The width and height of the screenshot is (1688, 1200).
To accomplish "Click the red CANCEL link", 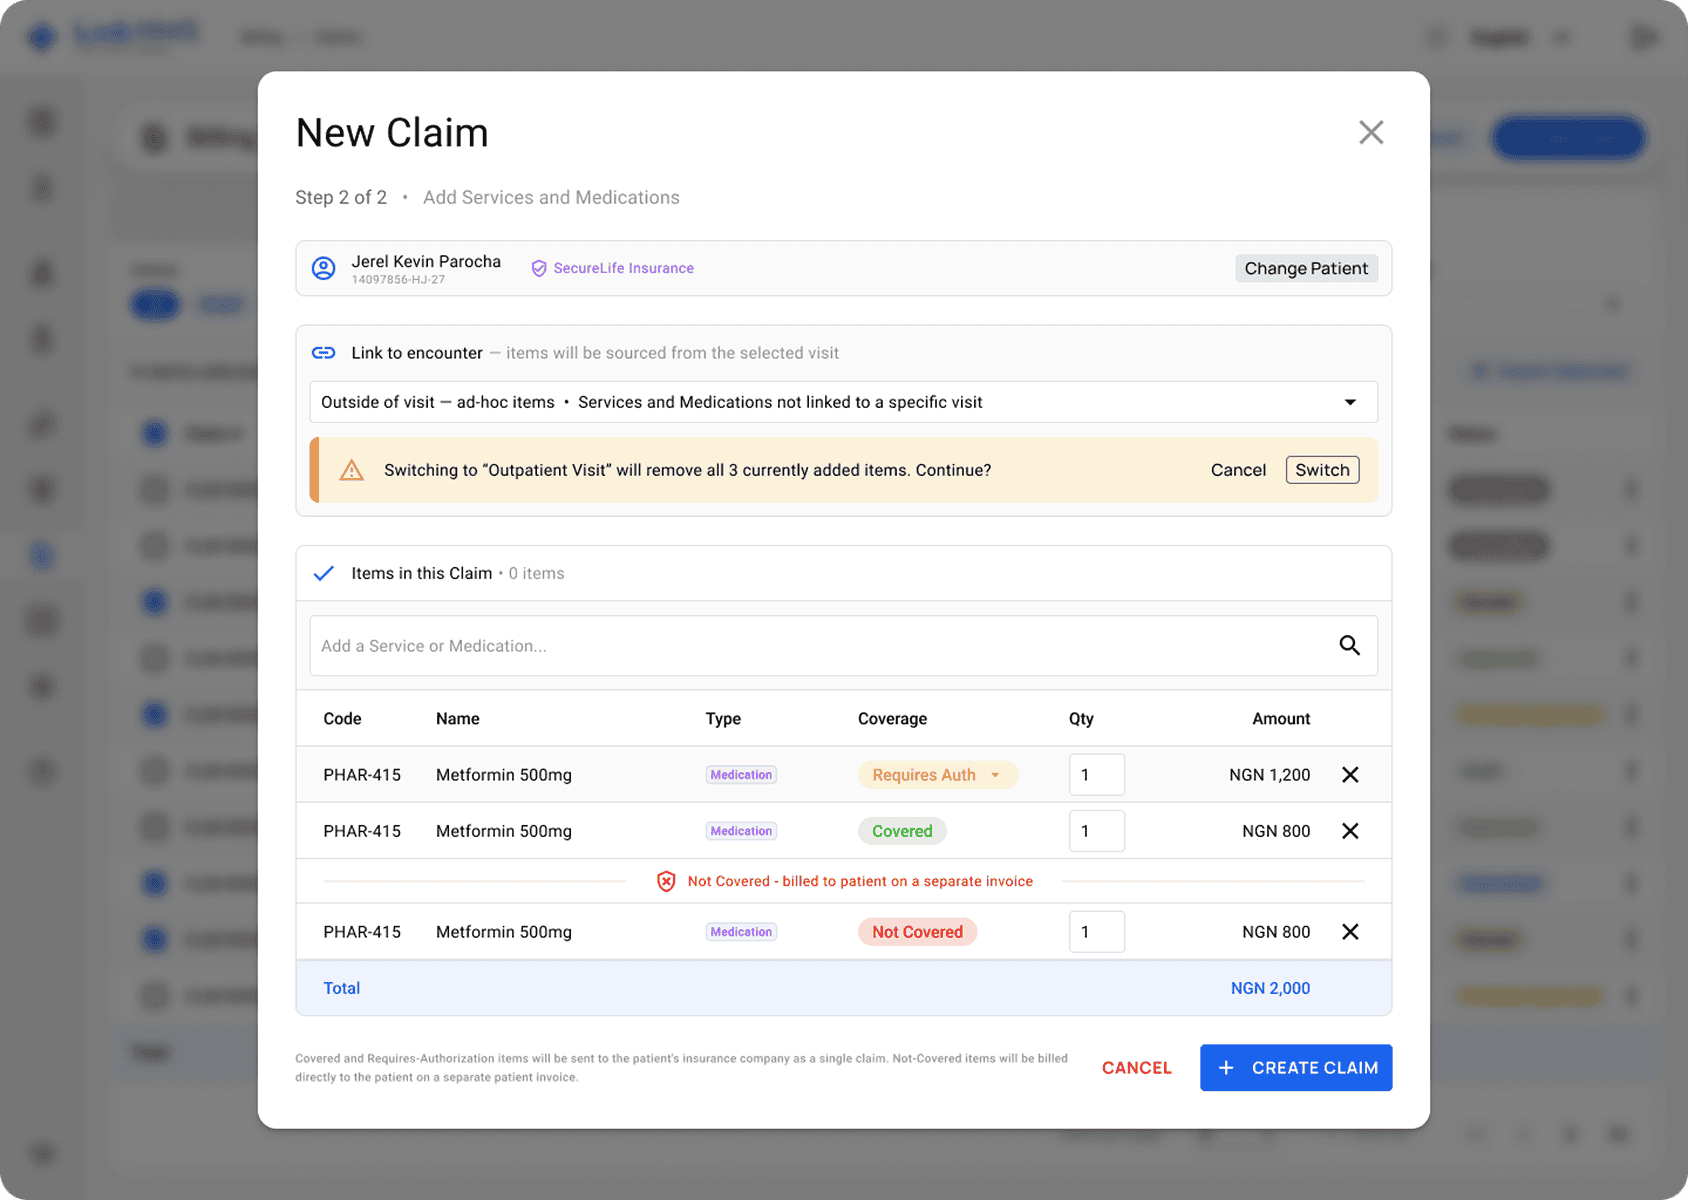I will coord(1136,1068).
